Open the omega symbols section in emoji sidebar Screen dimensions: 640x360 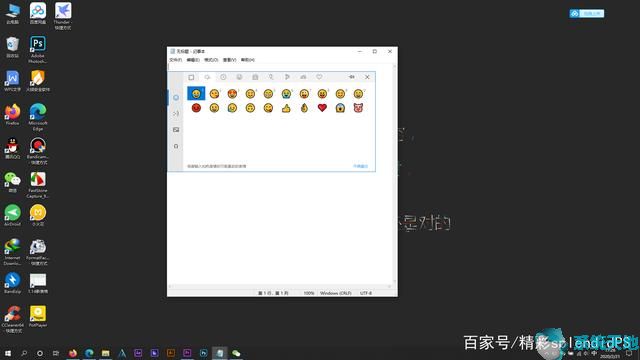coord(176,146)
